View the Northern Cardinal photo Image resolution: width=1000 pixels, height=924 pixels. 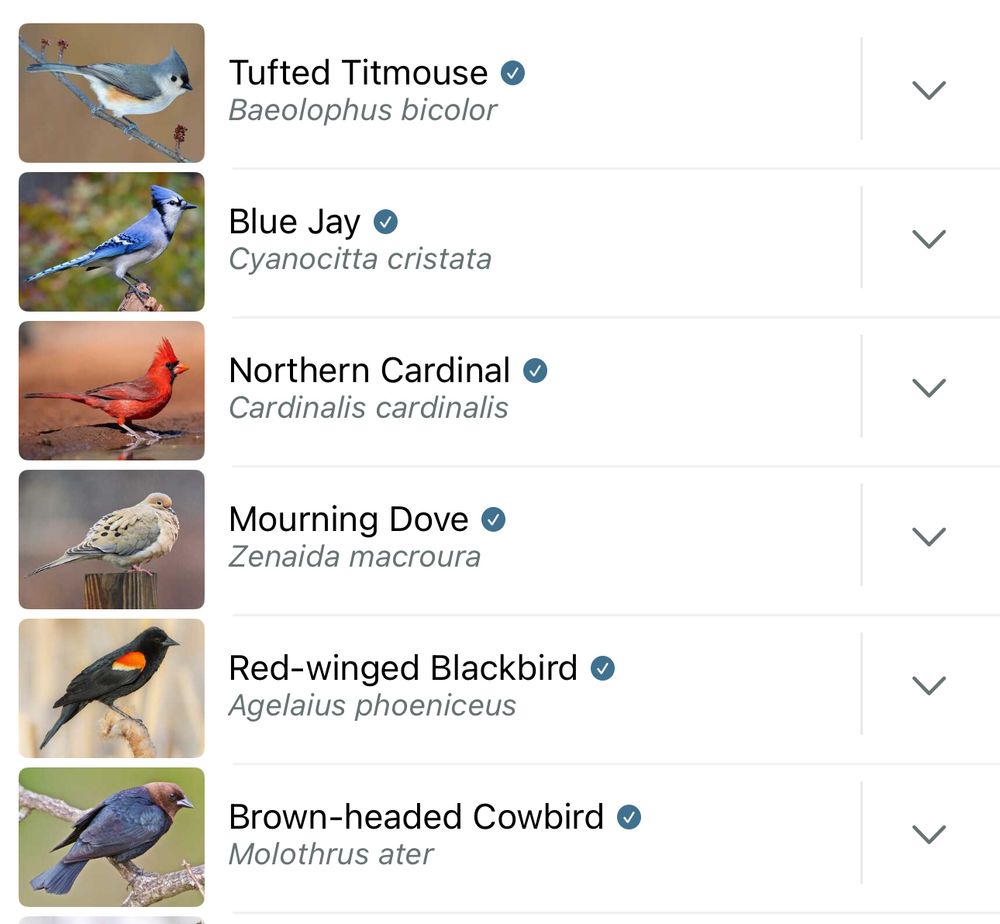[x=112, y=390]
